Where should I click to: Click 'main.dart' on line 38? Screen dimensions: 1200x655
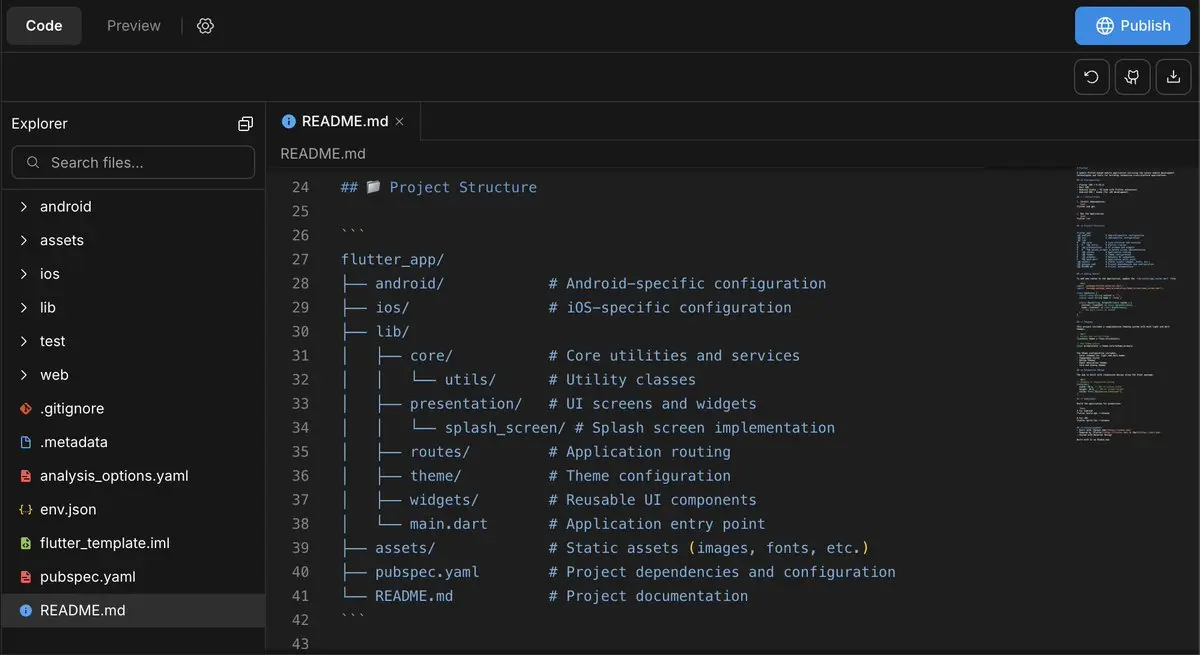point(449,523)
